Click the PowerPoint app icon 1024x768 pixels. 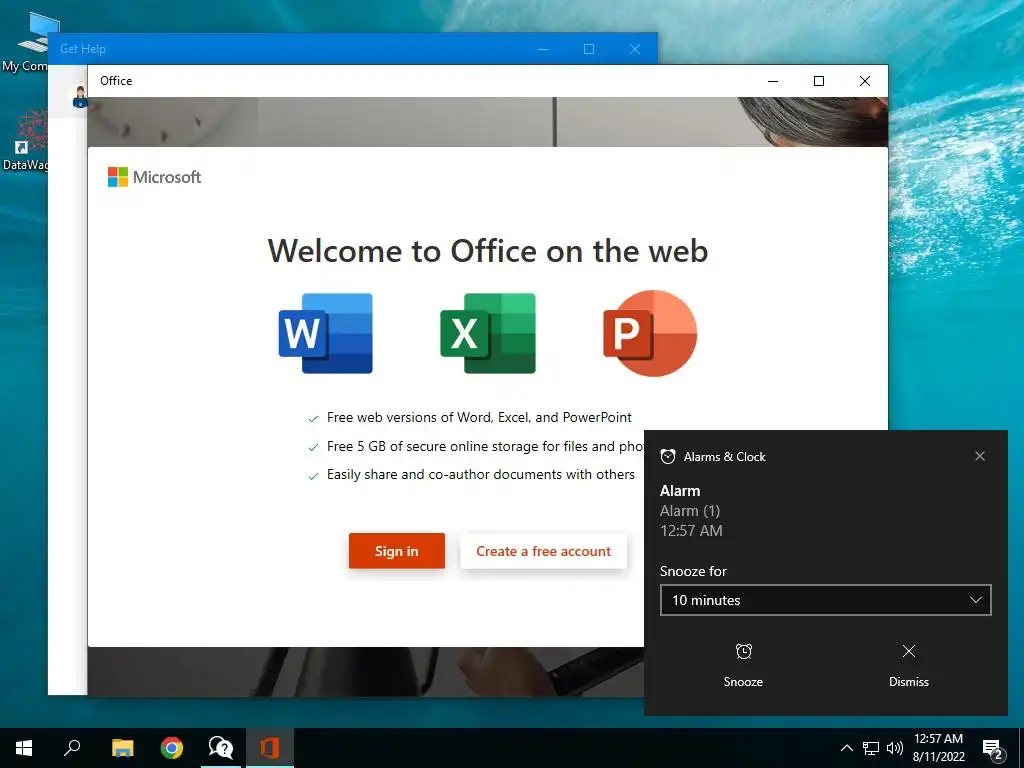pyautogui.click(x=650, y=333)
